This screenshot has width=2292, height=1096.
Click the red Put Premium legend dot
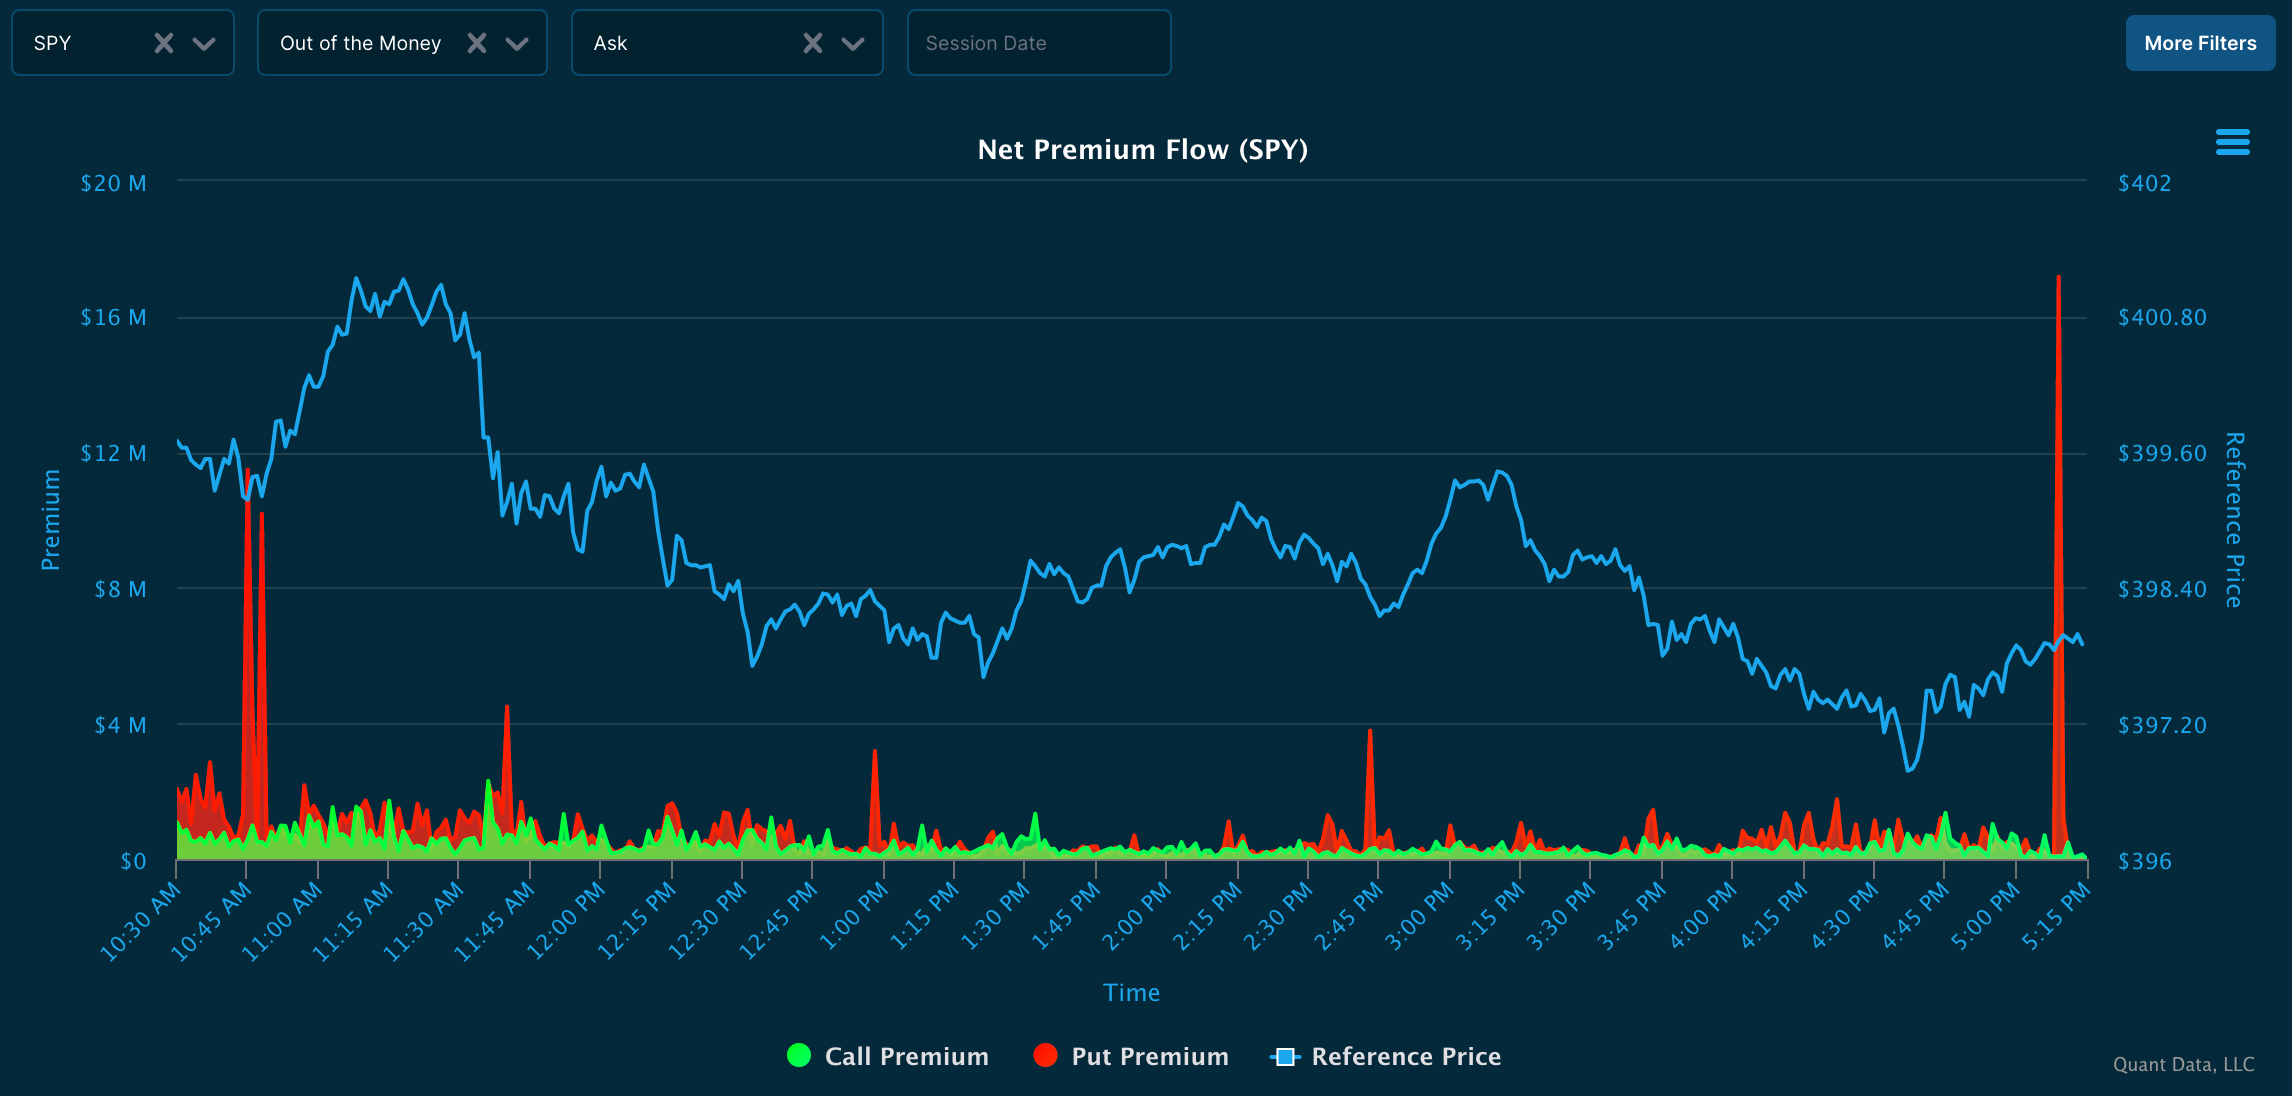click(1046, 1055)
